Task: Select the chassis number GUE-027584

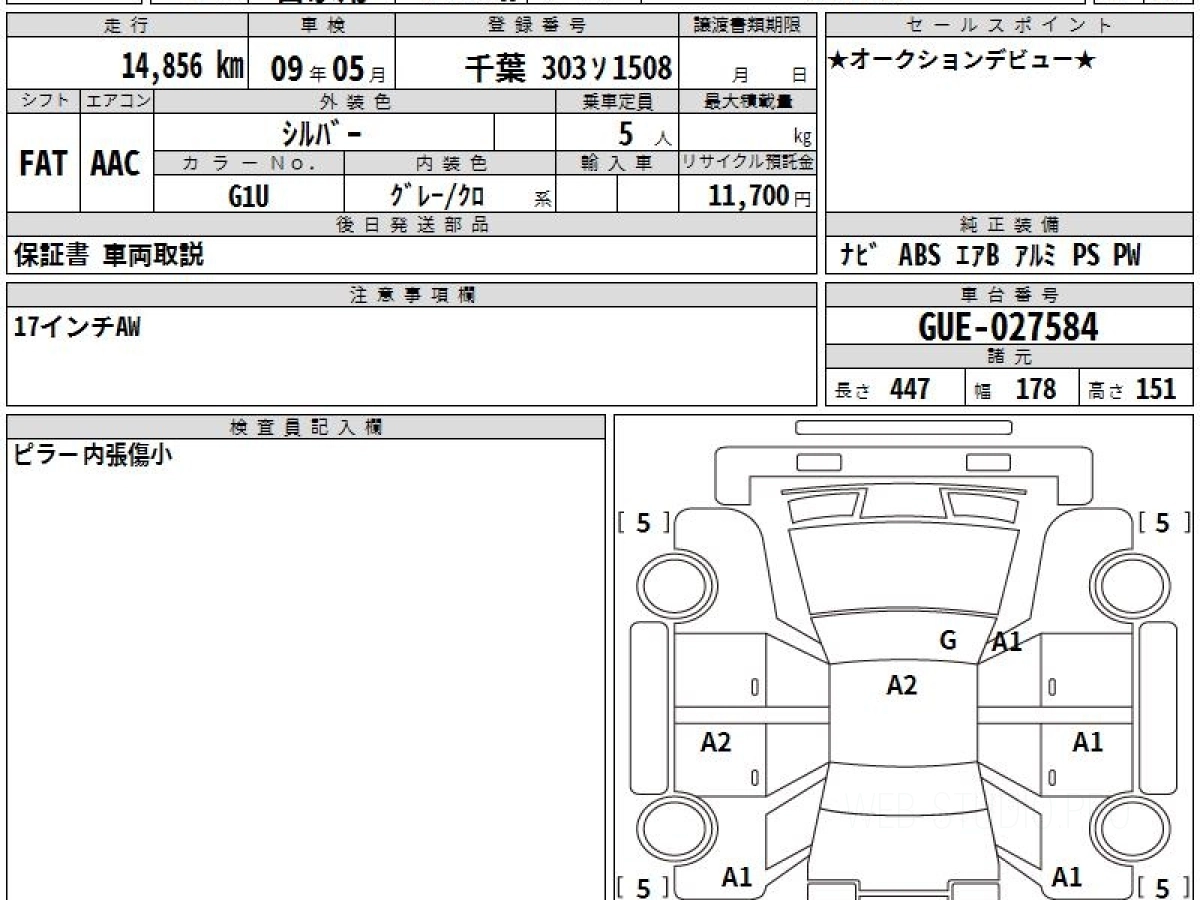Action: point(1008,326)
